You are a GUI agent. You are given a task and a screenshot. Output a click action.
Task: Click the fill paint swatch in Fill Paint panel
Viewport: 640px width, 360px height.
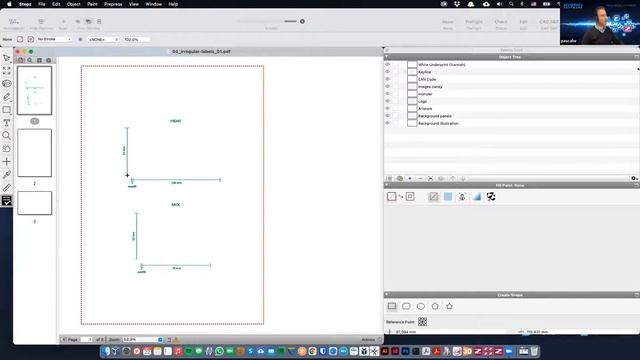pos(391,197)
